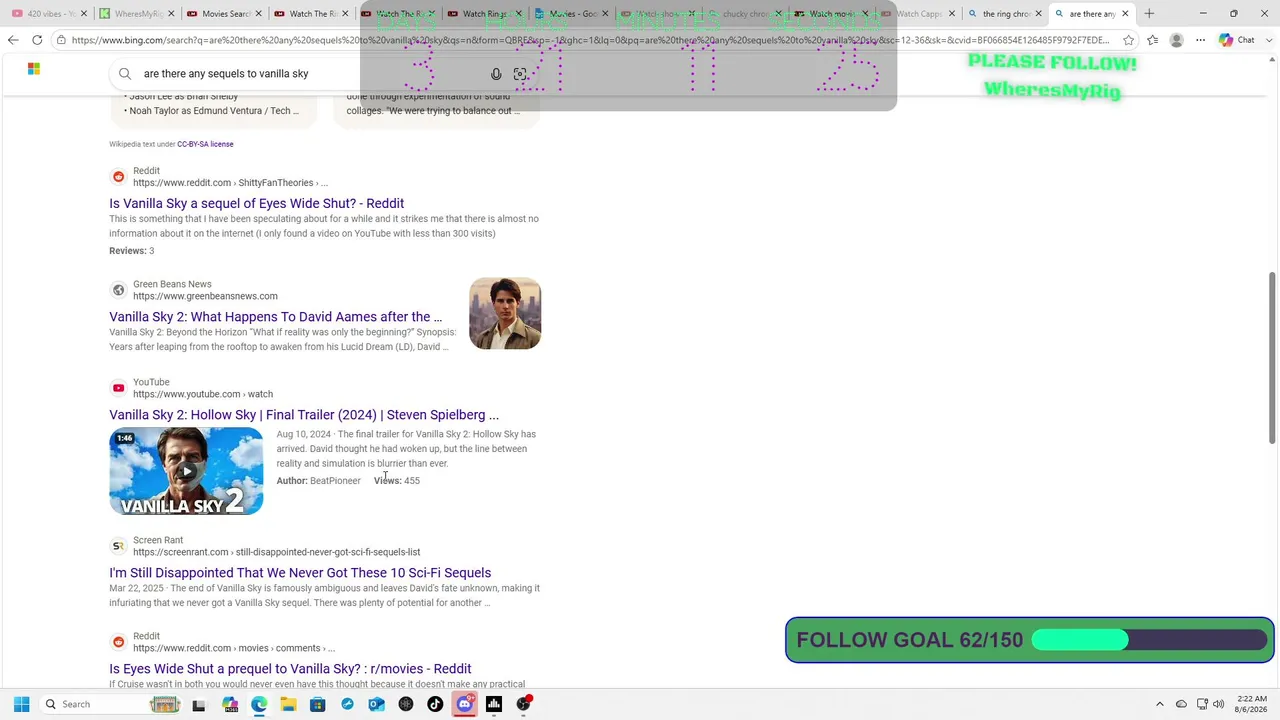Viewport: 1280px width, 720px height.
Task: Close the ring chron tab
Action: pyautogui.click(x=1038, y=14)
